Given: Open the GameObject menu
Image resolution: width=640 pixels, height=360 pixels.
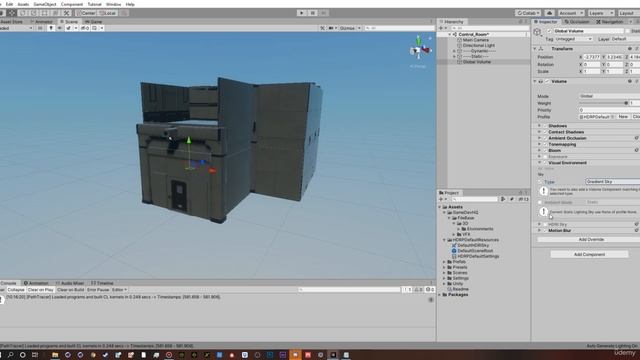Looking at the screenshot, I should [x=44, y=4].
